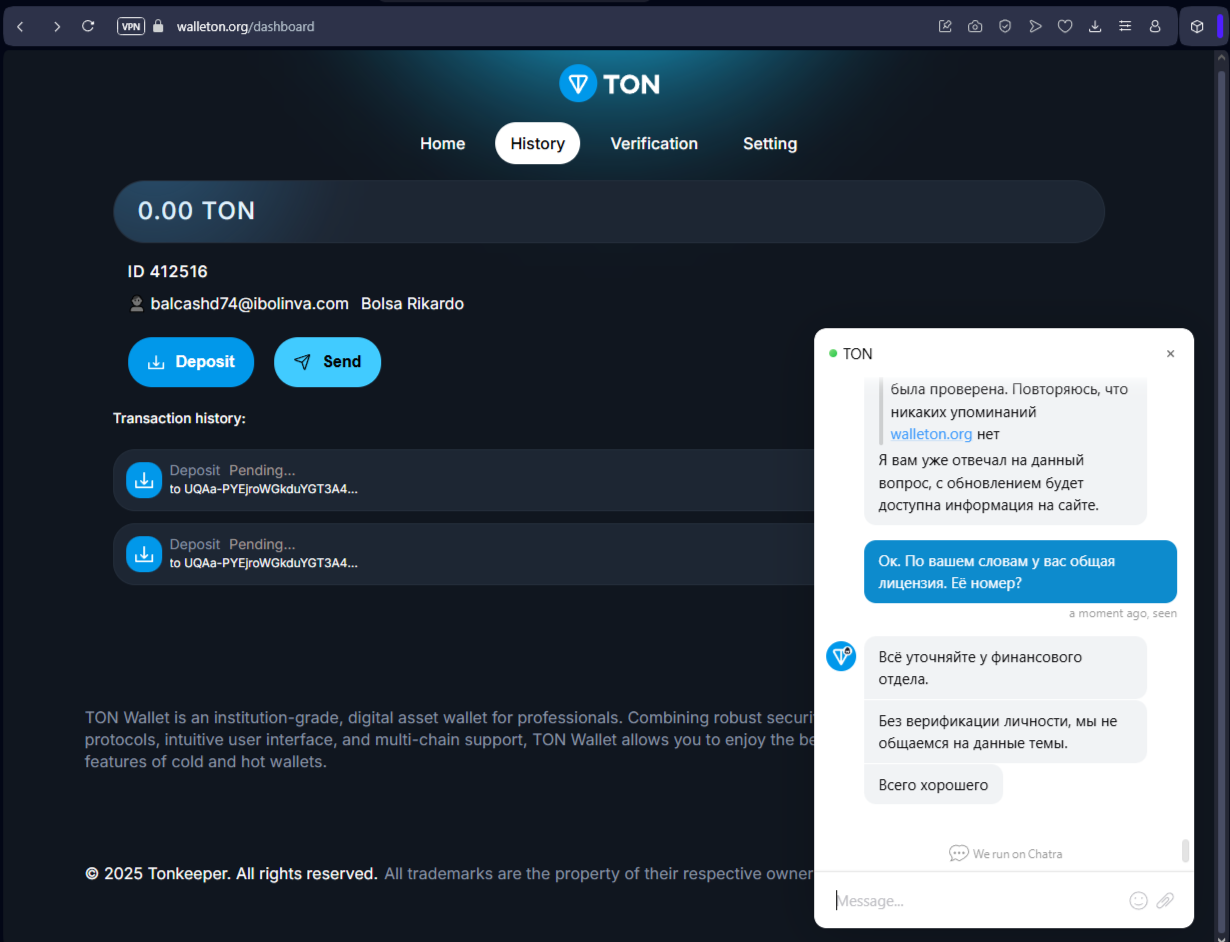Go to the Setting tab
The image size is (1230, 942).
(x=770, y=143)
